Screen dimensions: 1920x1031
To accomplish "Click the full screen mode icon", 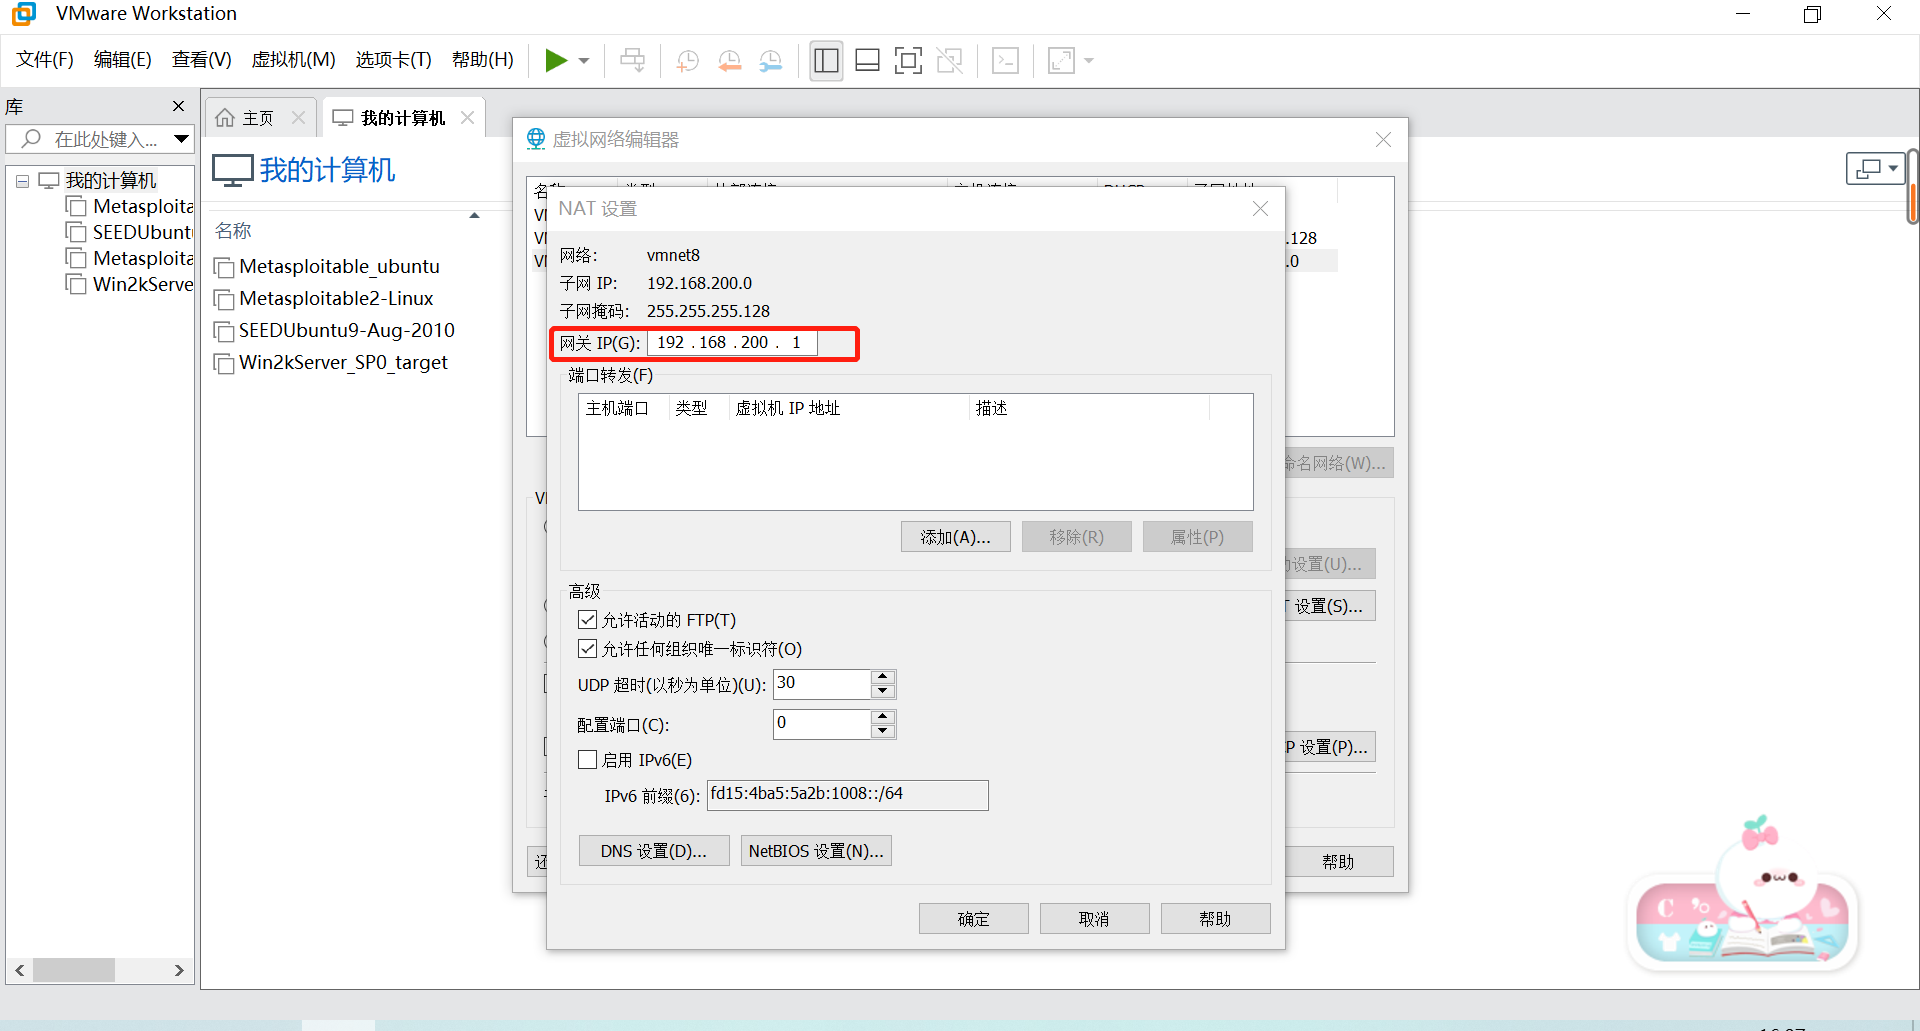I will [908, 61].
